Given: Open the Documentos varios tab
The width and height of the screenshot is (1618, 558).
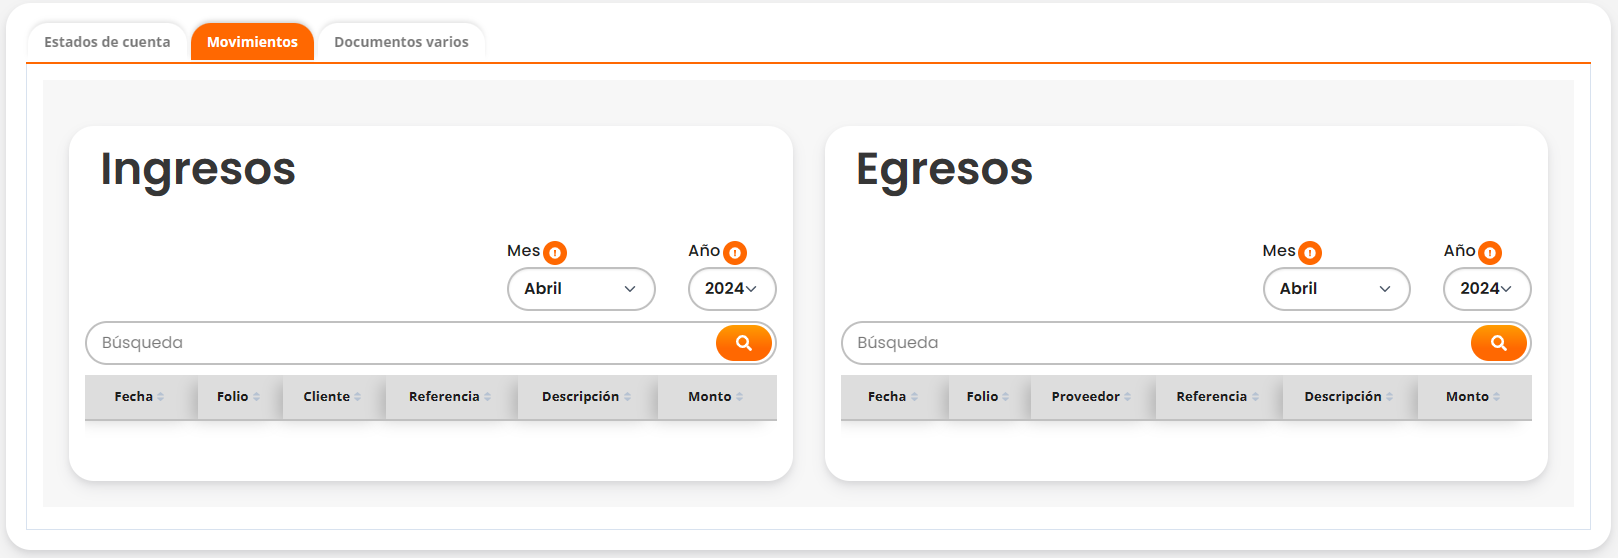Looking at the screenshot, I should [401, 42].
